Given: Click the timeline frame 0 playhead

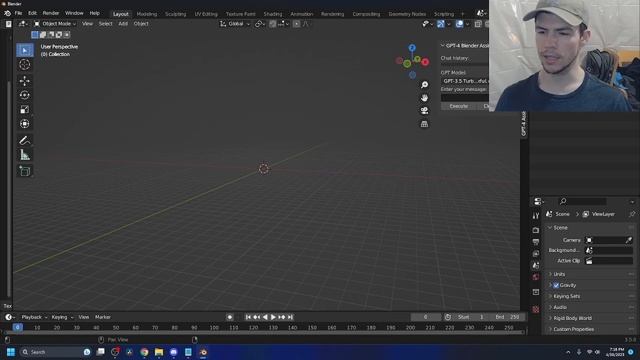Looking at the screenshot, I should [18, 327].
